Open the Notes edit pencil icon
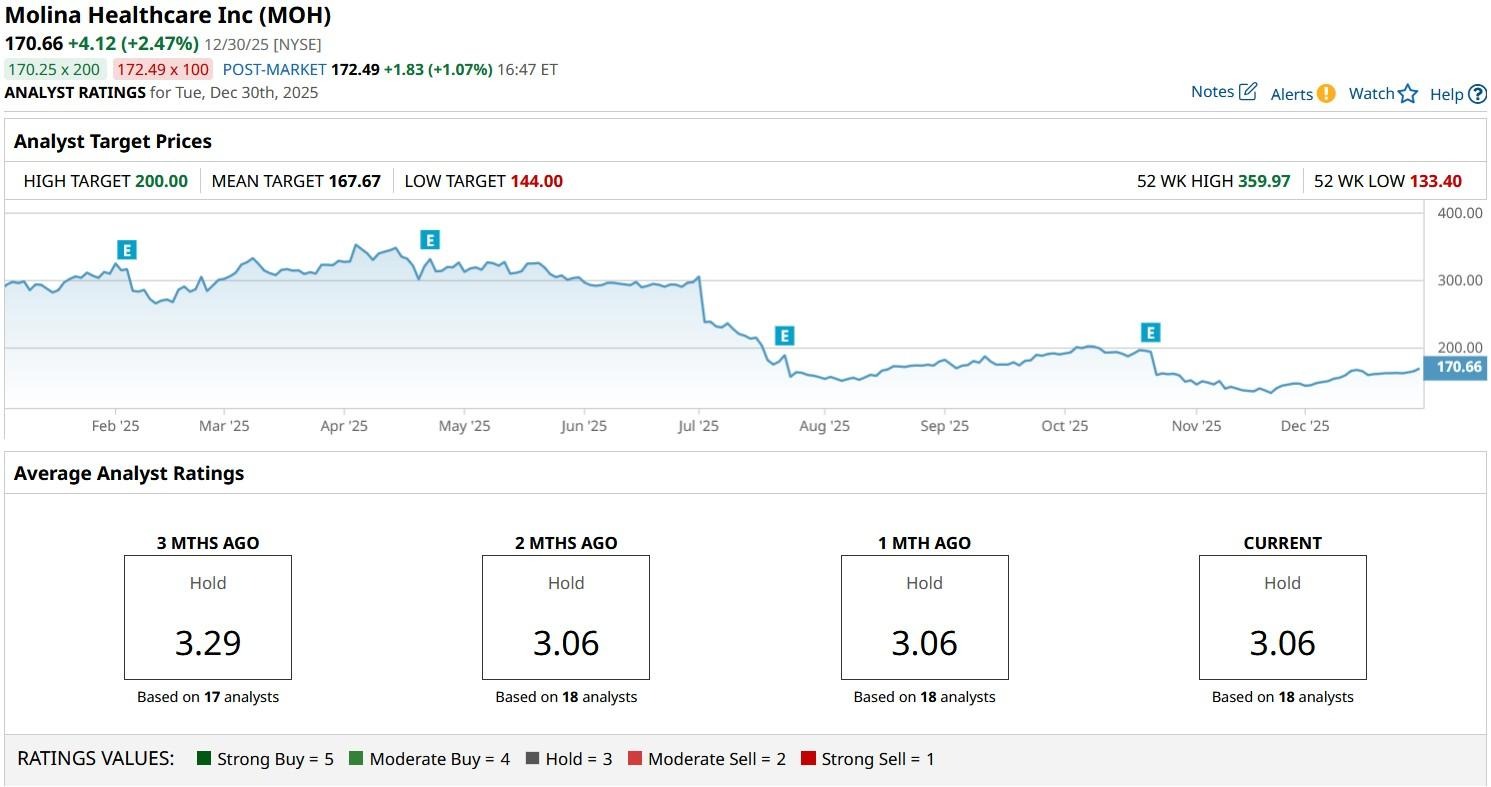 tap(1248, 92)
